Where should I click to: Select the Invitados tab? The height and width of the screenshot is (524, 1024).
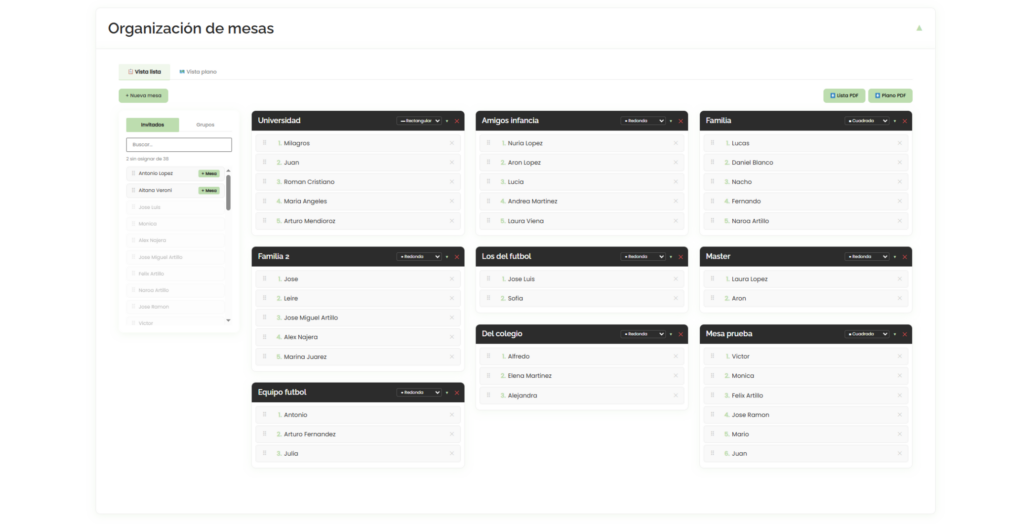pos(152,125)
